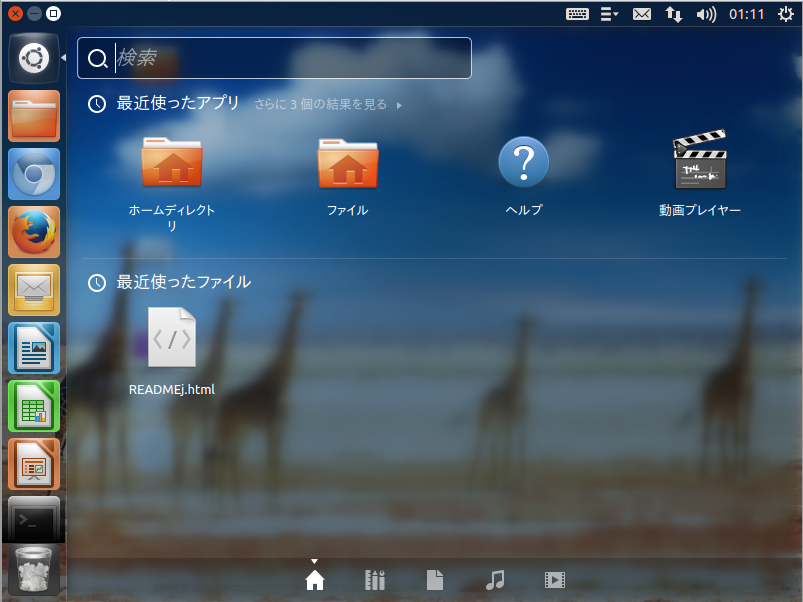
Task: Launch LibreOffice Calc from launcher
Action: tap(34, 406)
